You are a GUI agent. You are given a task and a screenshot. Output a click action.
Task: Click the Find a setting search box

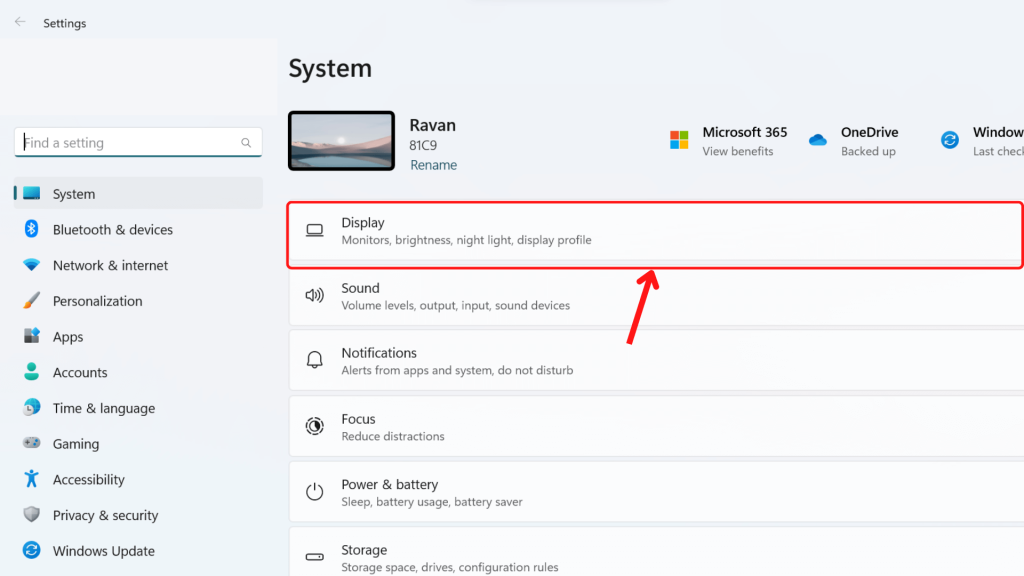[x=138, y=142]
